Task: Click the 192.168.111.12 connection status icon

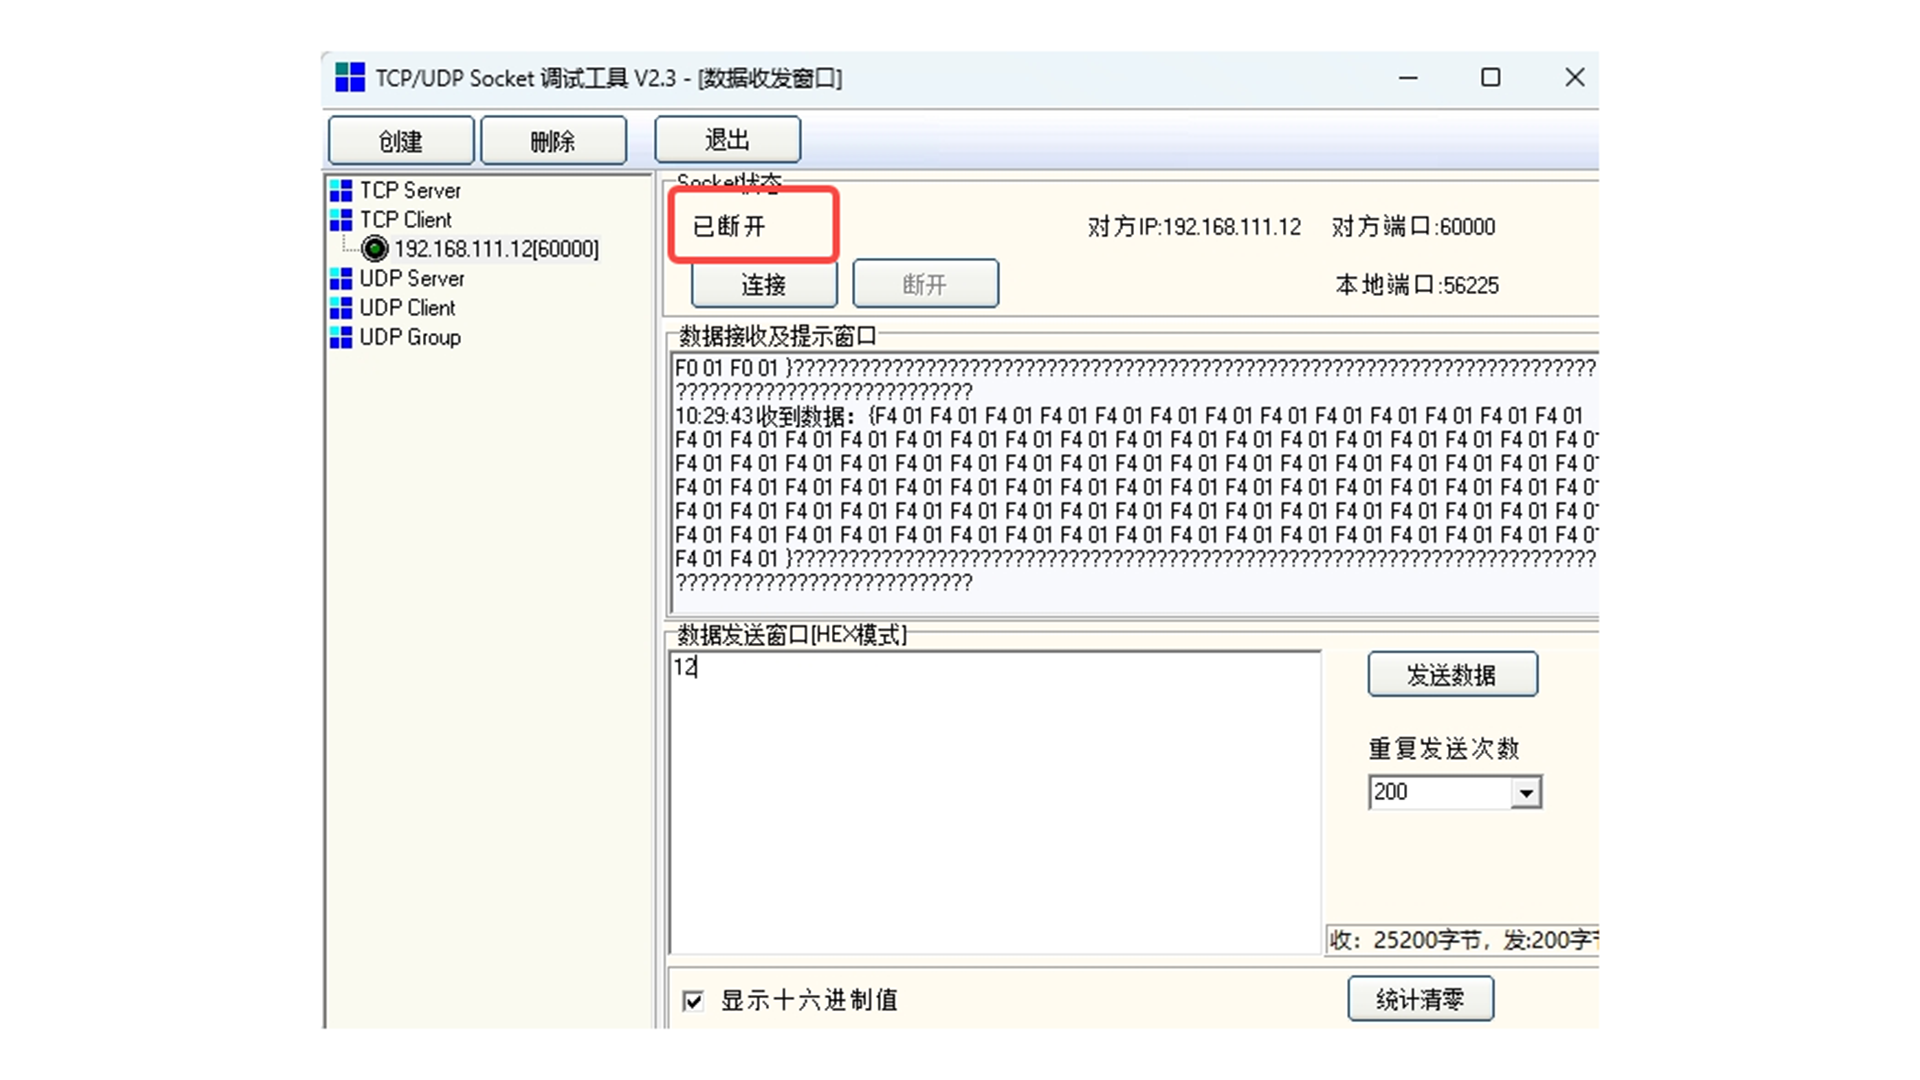Action: point(375,248)
